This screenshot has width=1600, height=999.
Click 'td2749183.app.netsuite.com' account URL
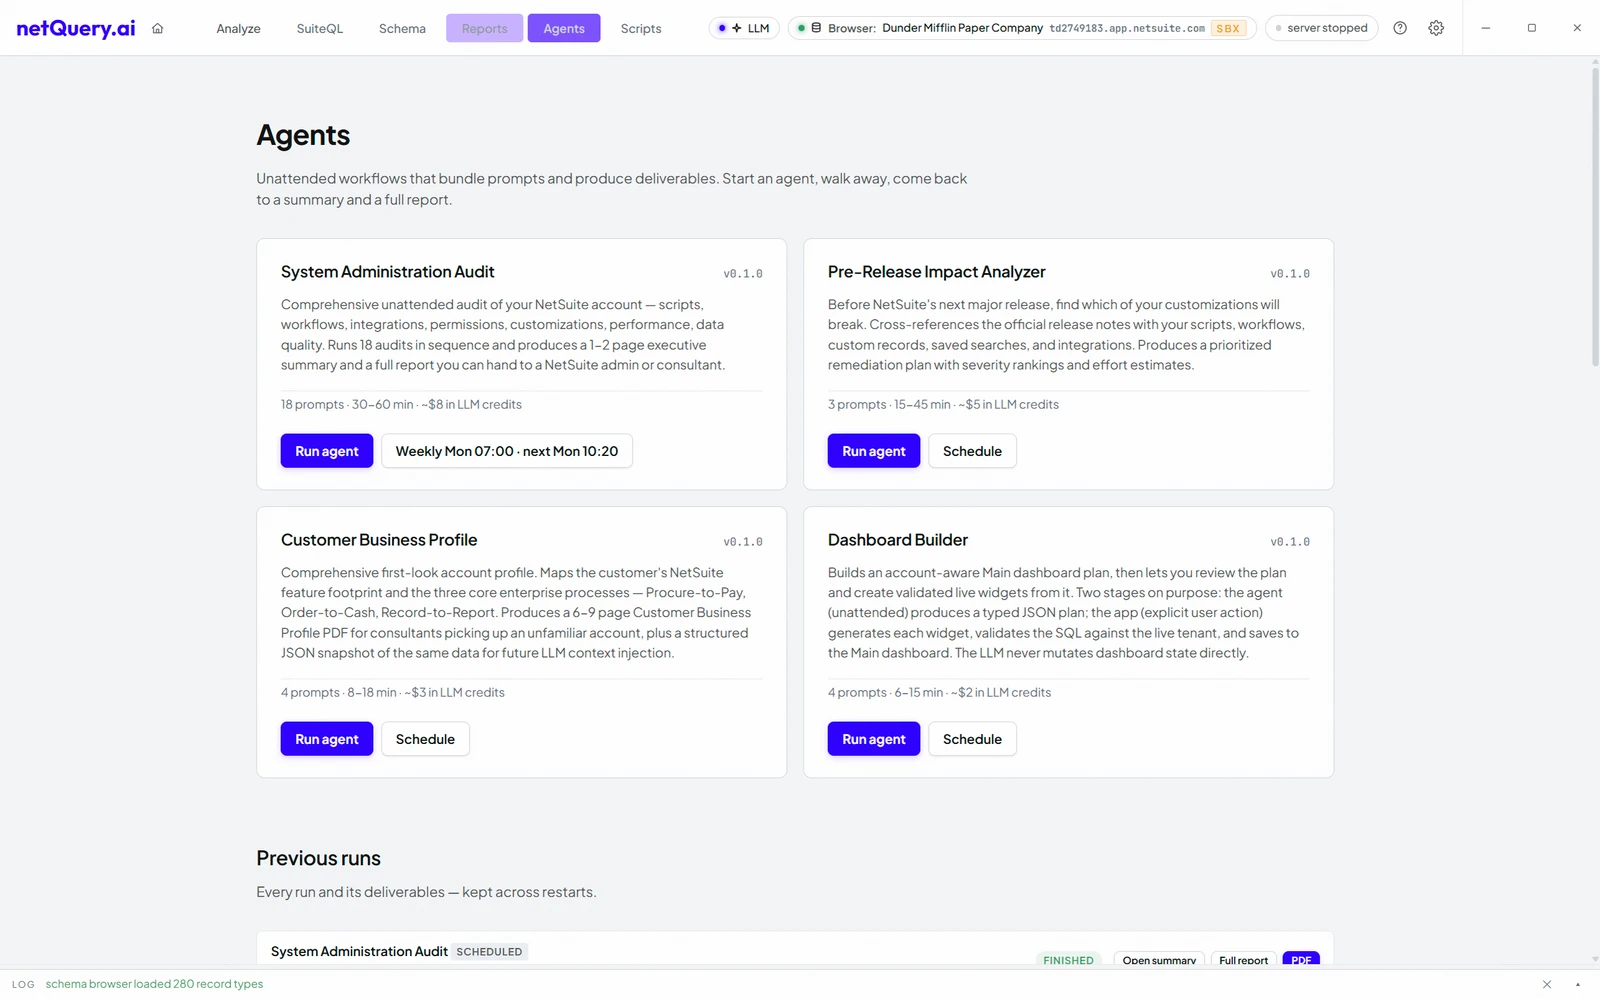1127,28
